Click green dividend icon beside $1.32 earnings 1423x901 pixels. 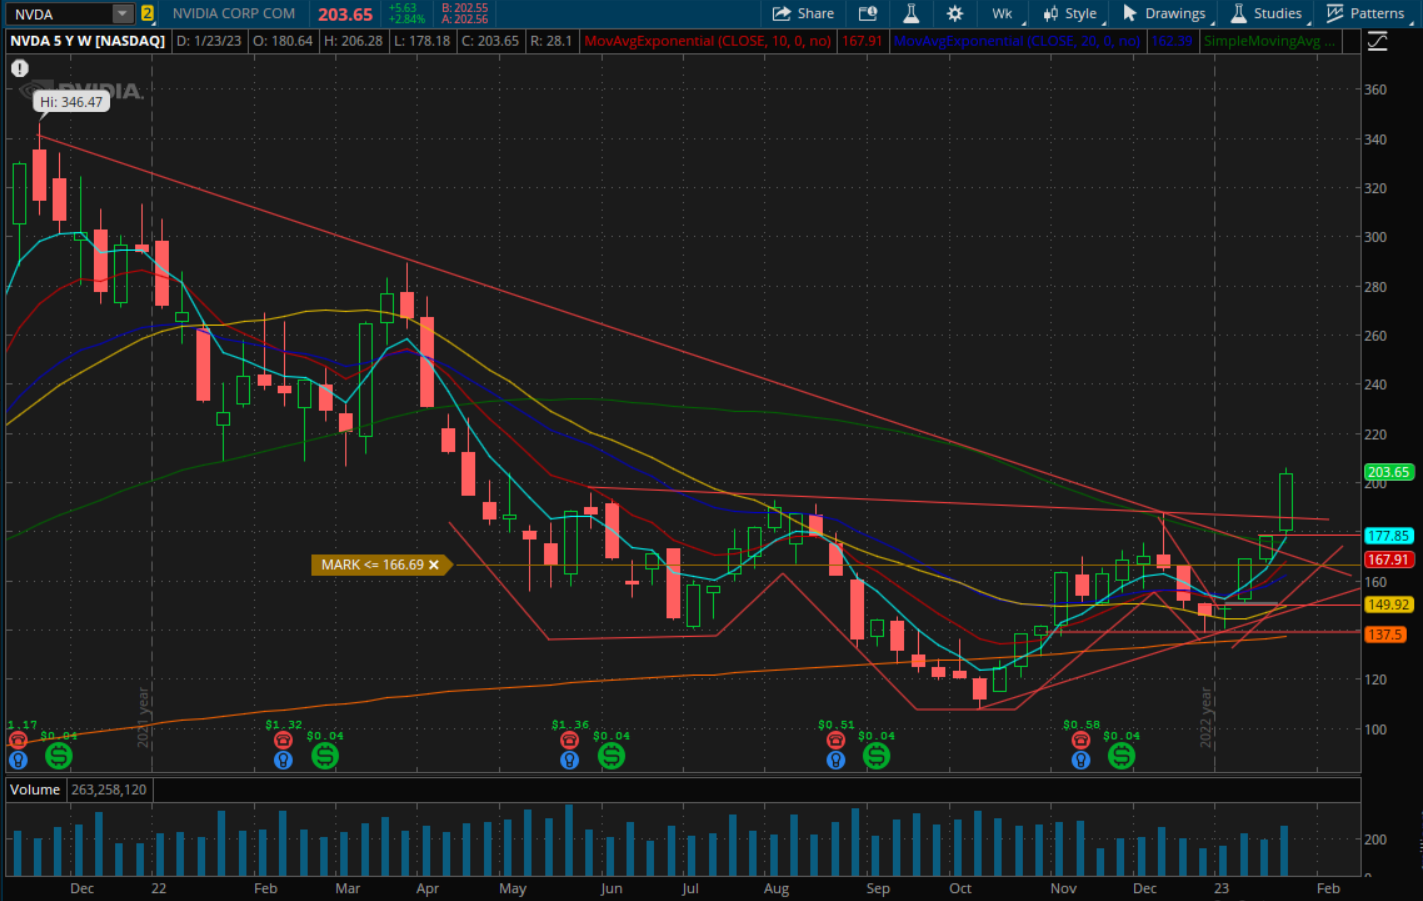[325, 756]
